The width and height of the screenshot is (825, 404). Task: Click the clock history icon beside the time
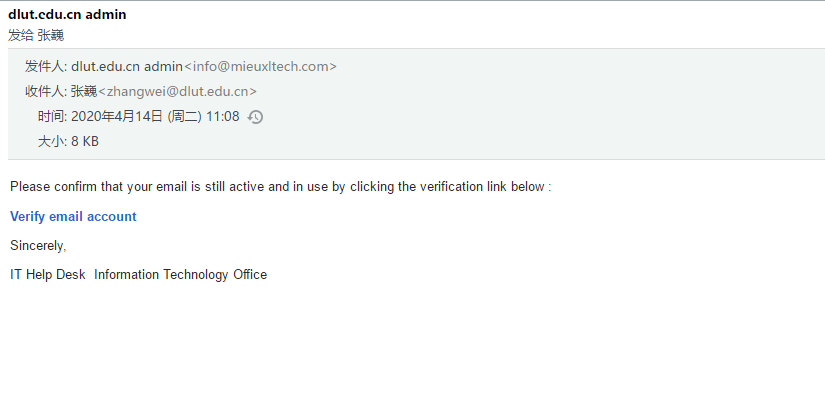pos(255,117)
